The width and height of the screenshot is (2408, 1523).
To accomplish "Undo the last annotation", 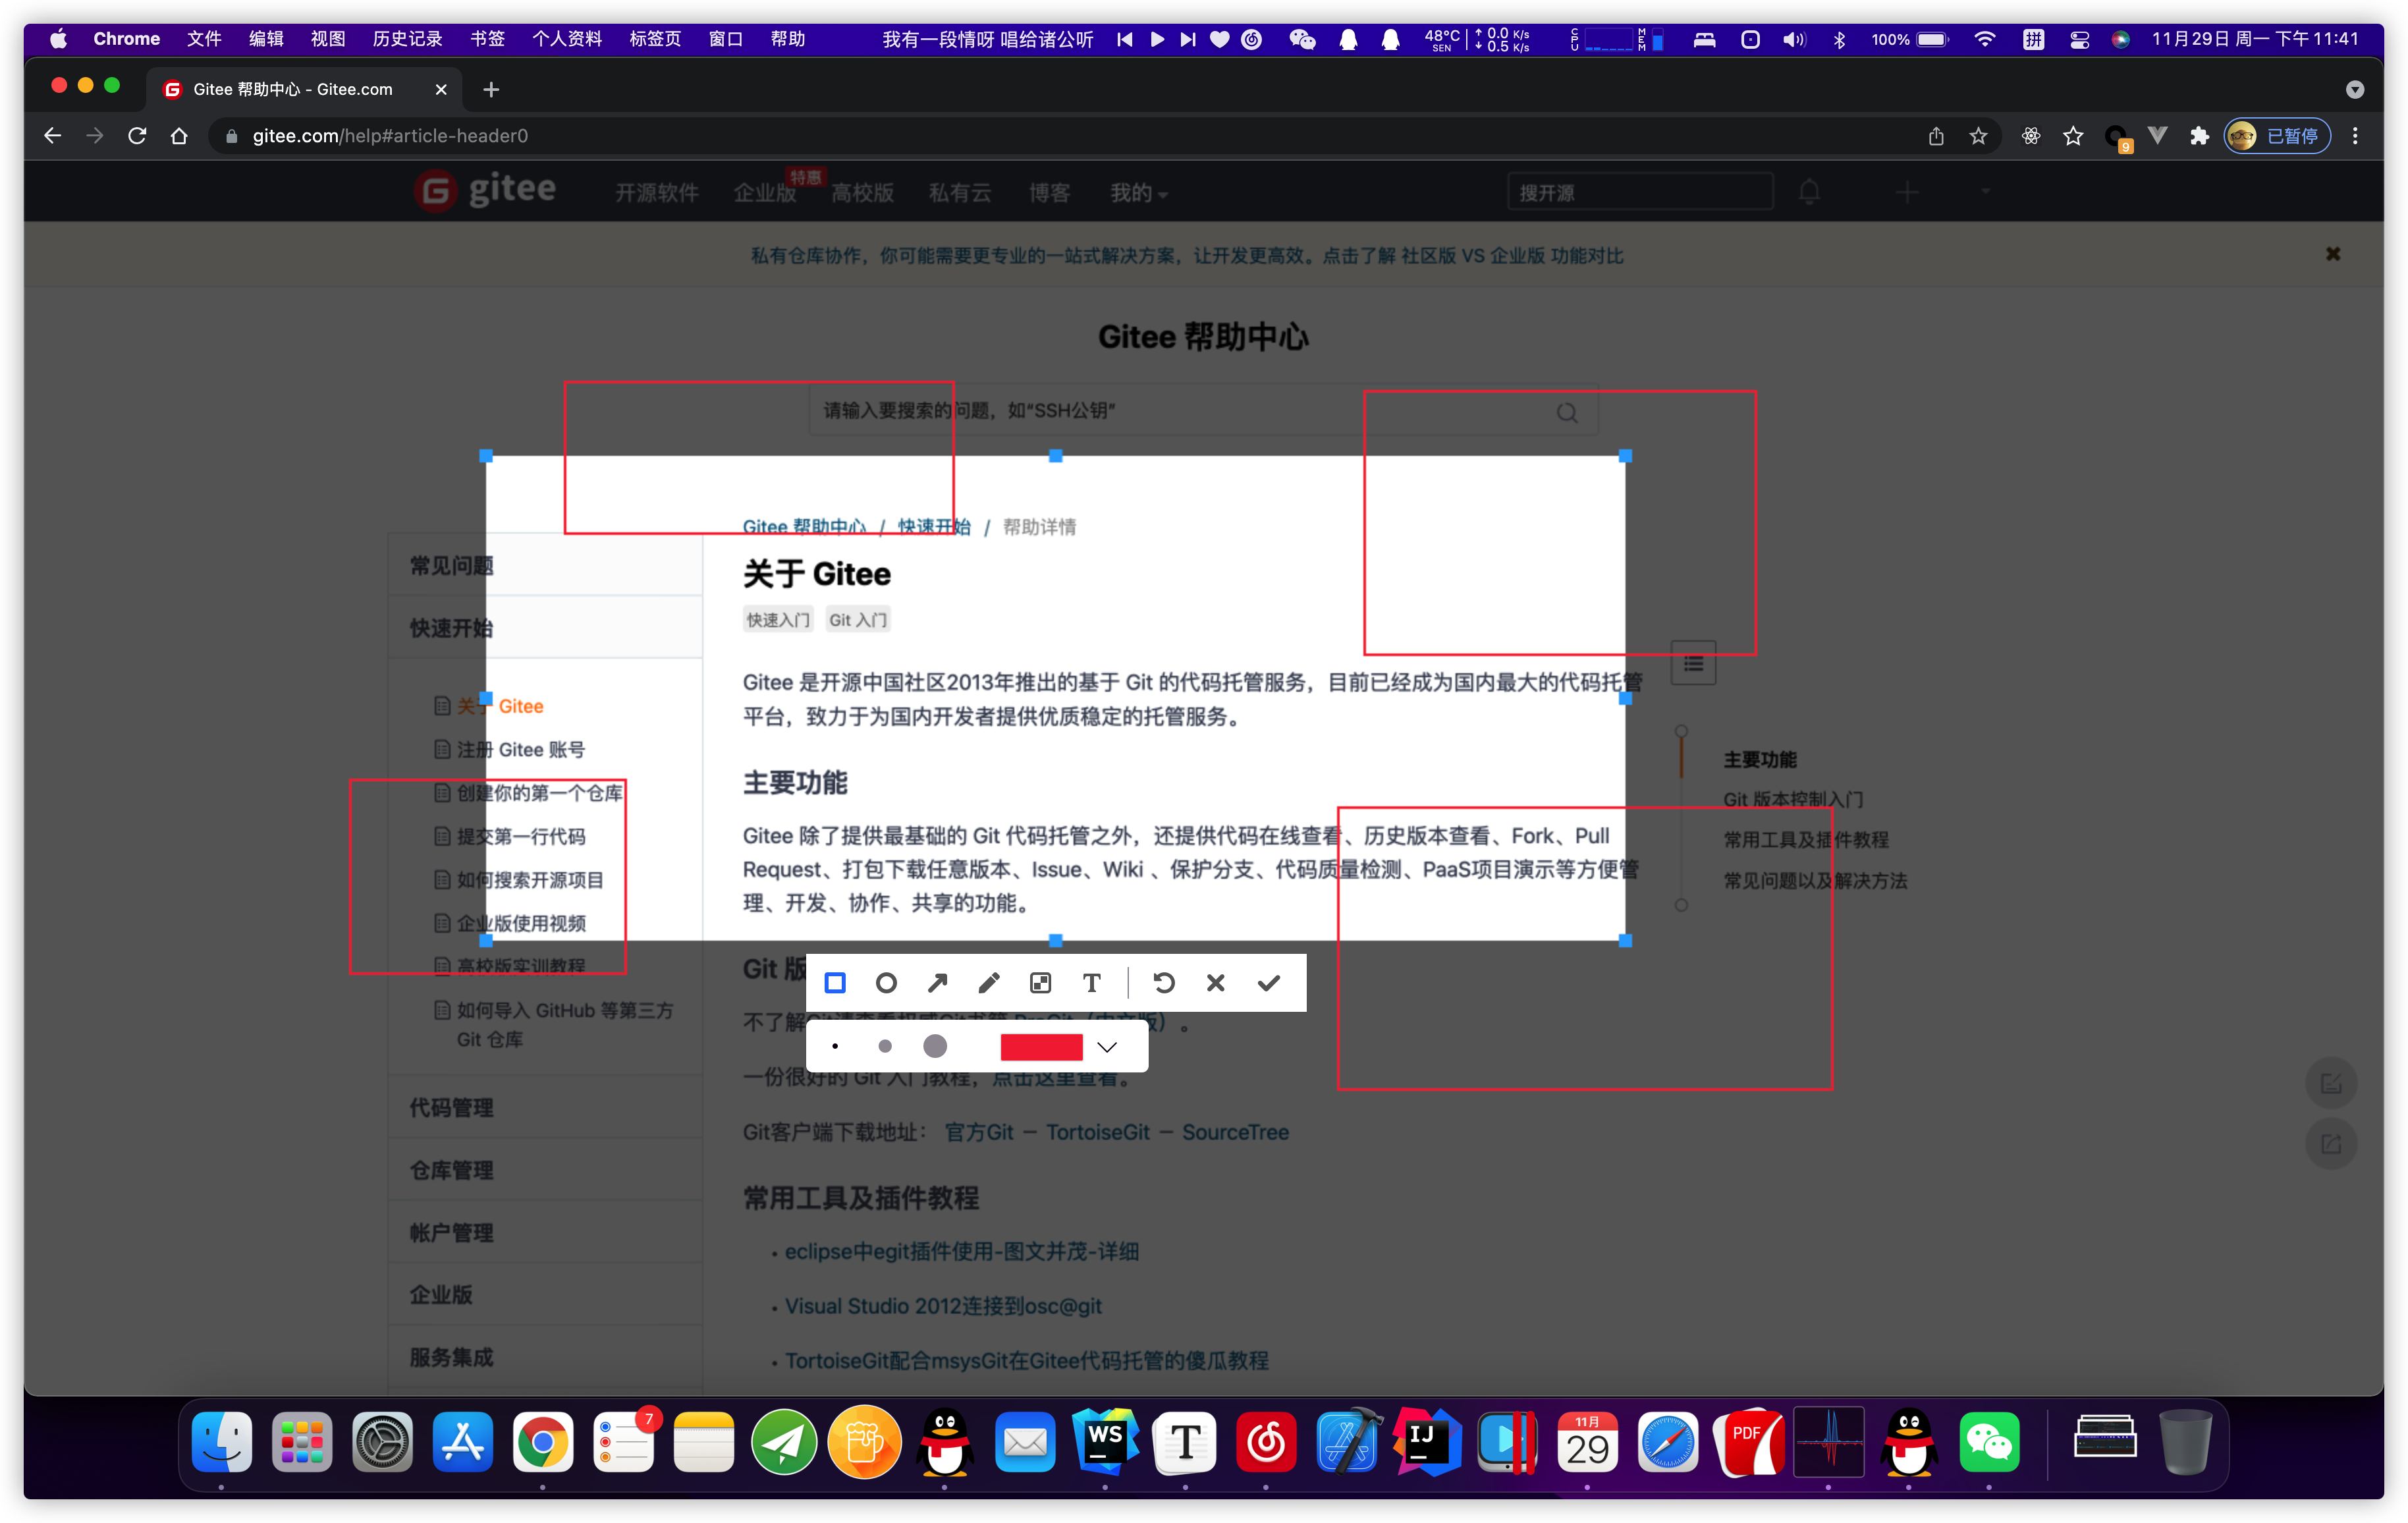I will [1164, 983].
